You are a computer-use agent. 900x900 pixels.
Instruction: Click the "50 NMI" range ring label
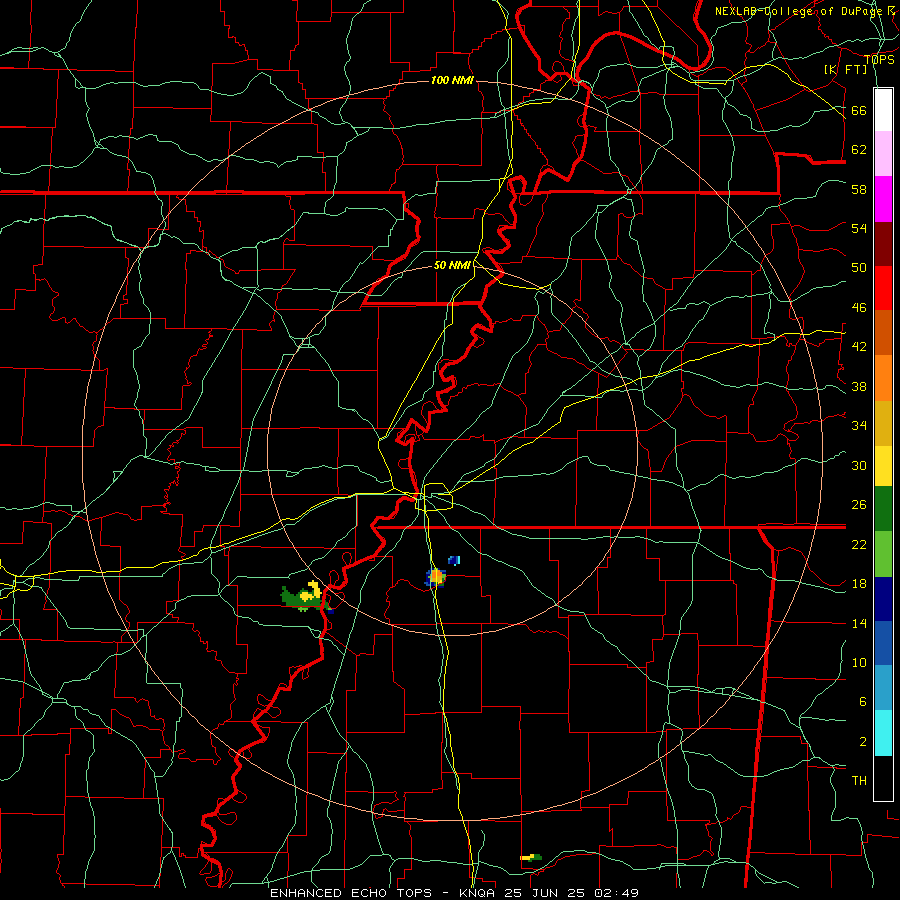452,265
